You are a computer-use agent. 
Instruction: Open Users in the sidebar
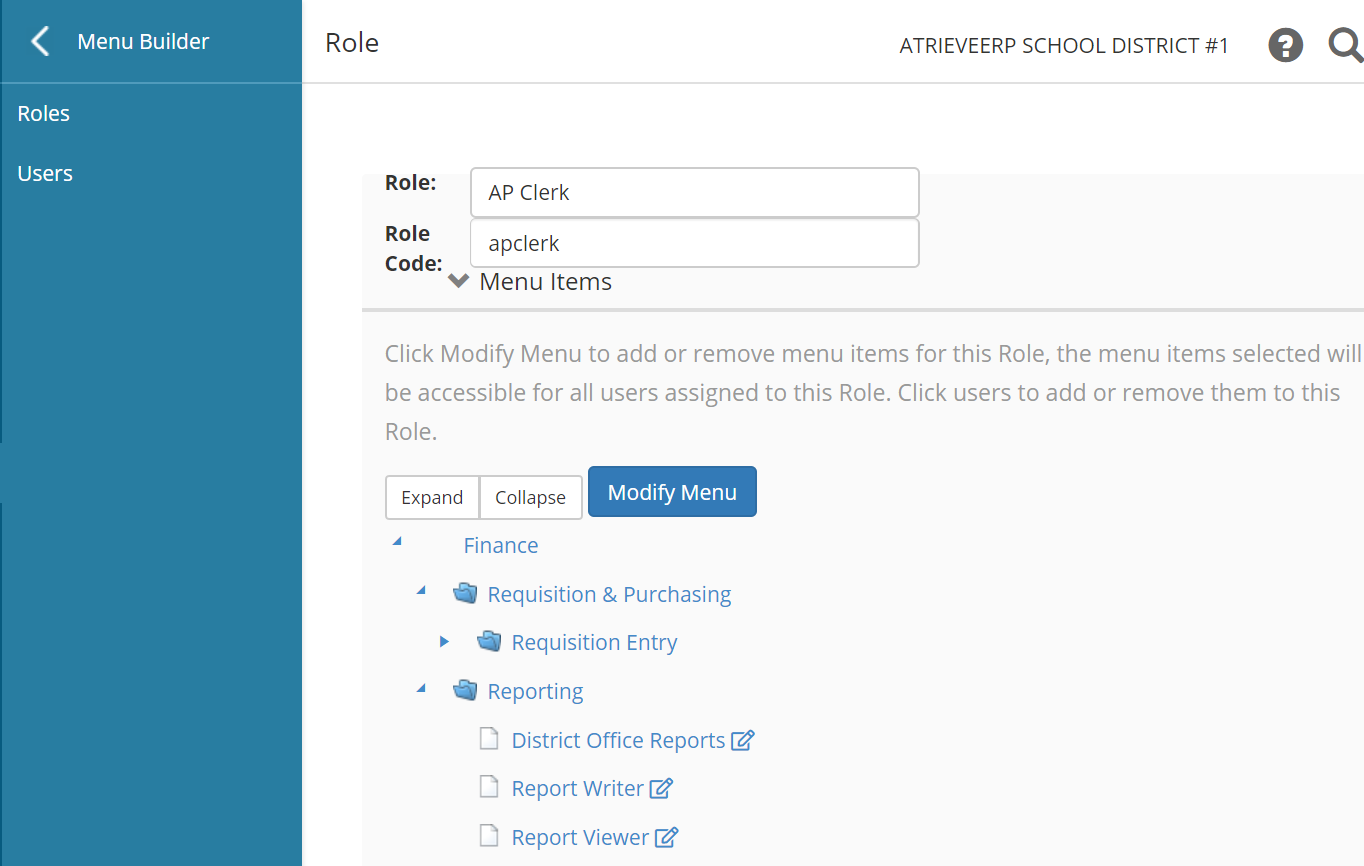tap(45, 174)
